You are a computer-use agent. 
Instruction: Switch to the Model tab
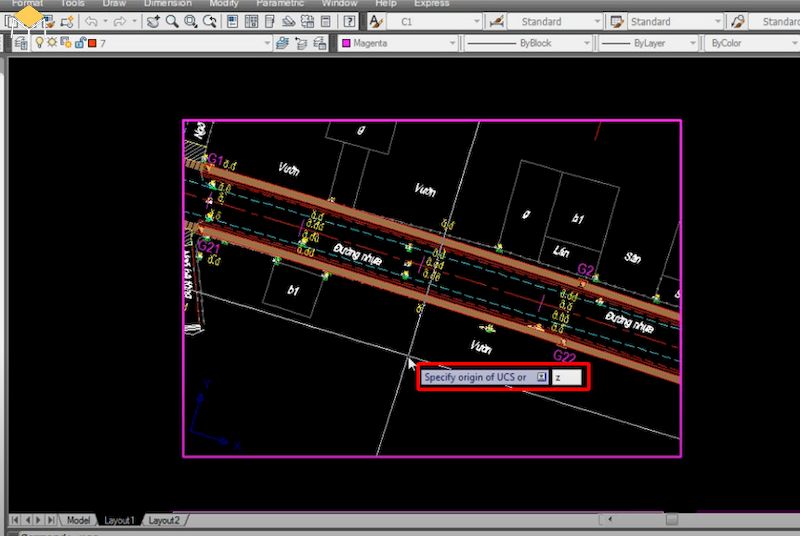[78, 520]
